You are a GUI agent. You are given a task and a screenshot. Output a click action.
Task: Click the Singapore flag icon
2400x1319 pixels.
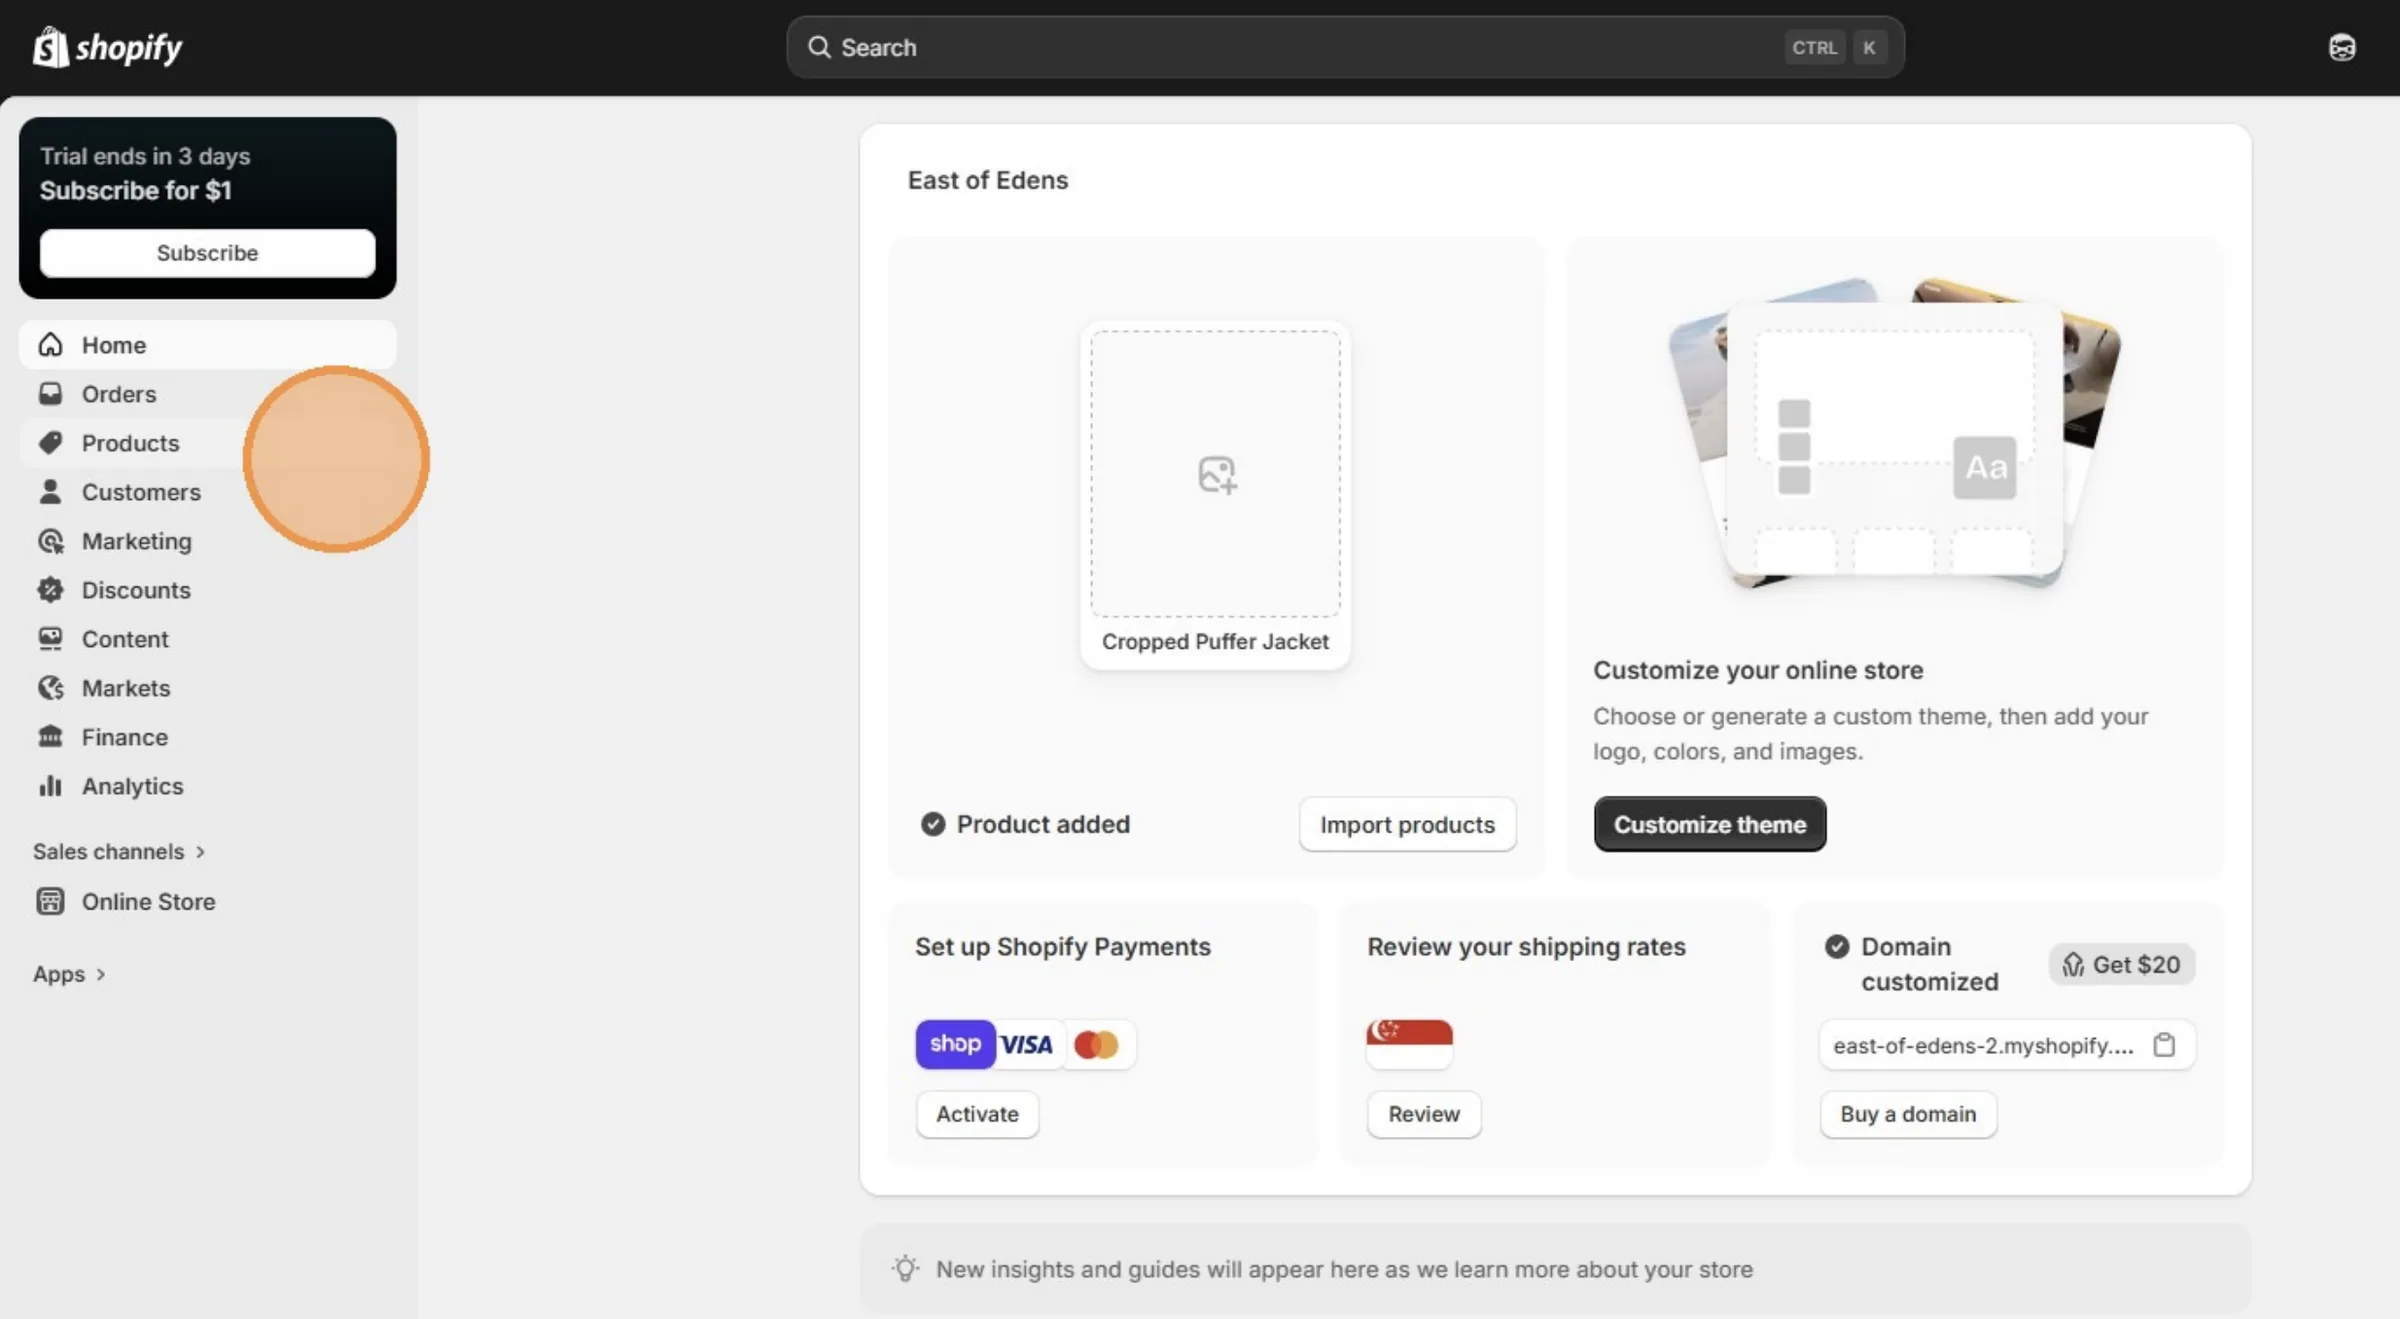coord(1409,1044)
